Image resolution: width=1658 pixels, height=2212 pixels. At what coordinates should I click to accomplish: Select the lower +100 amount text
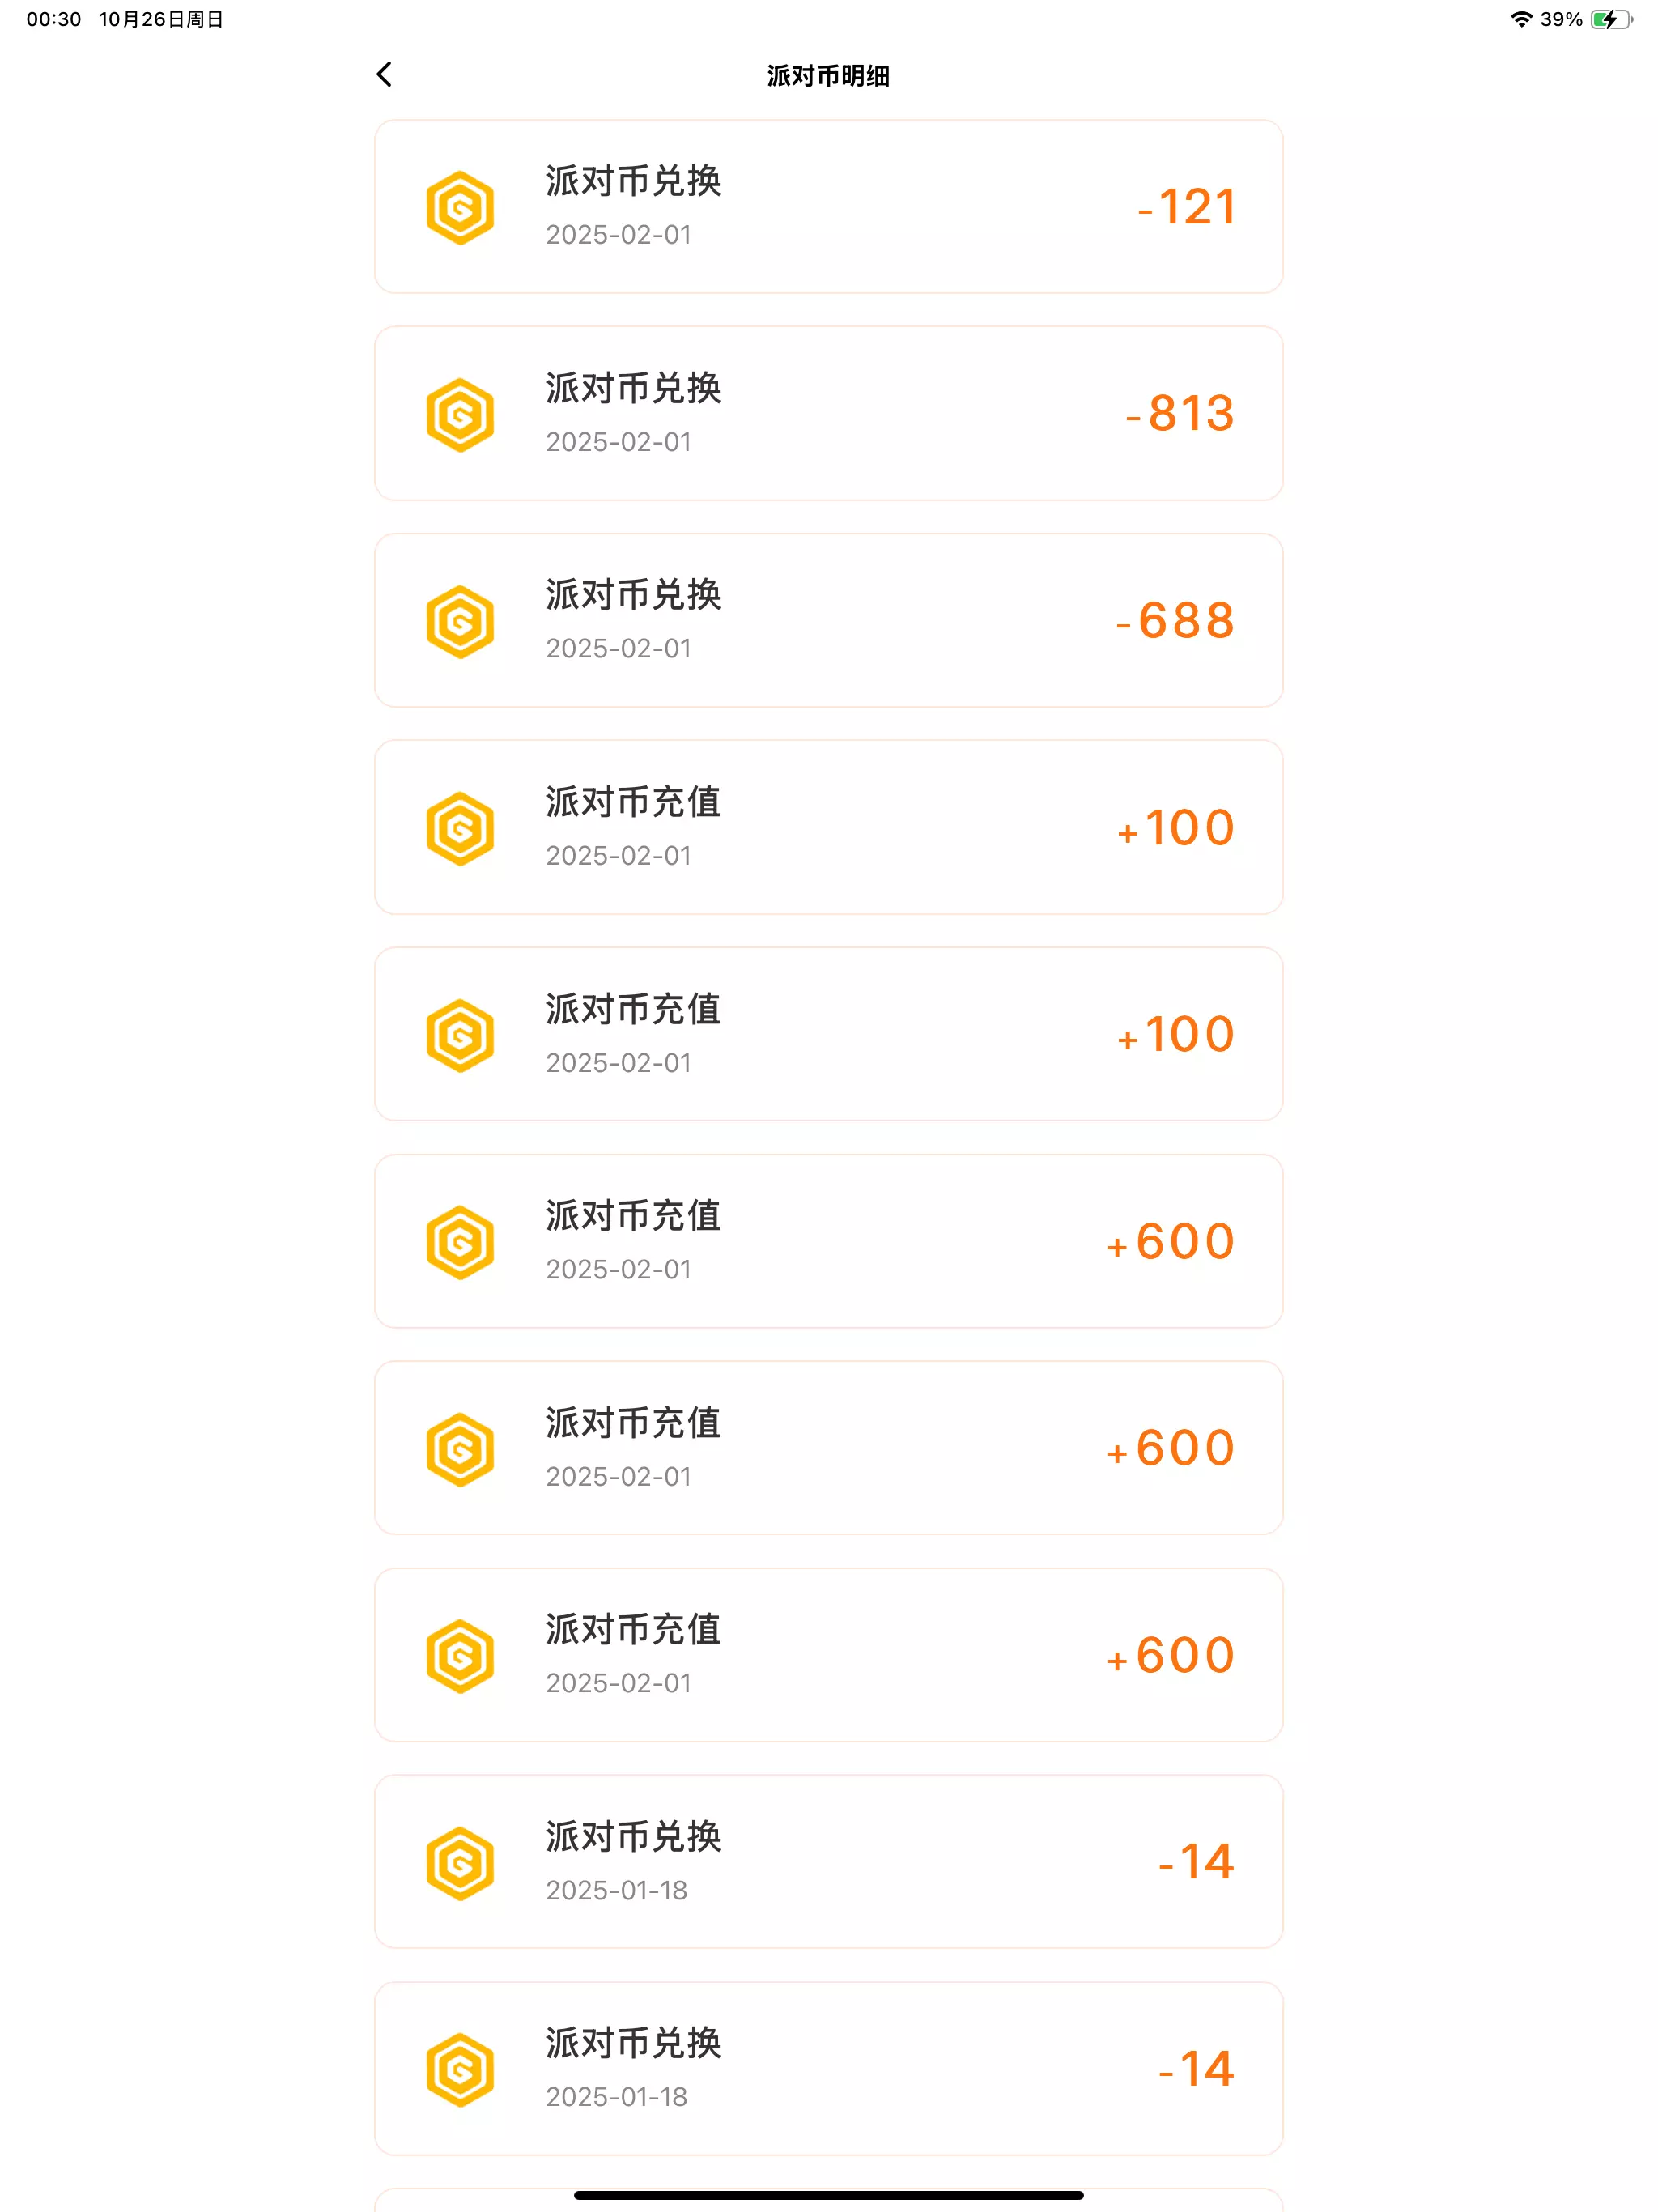tap(1176, 1035)
